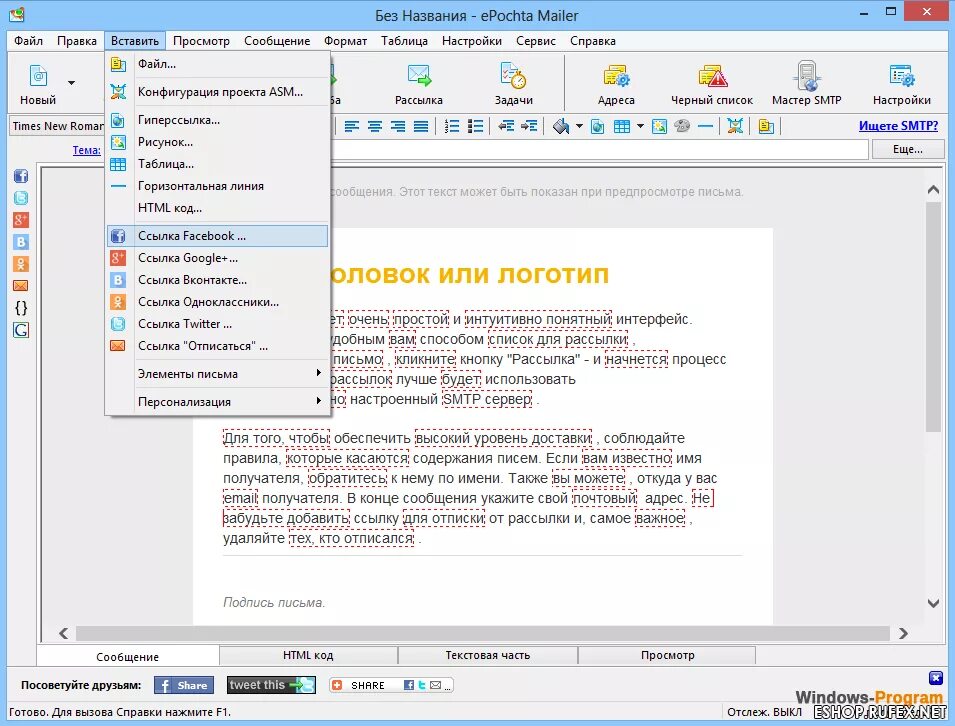Open the Адреса address book icon
This screenshot has height=726, width=955.
616,83
